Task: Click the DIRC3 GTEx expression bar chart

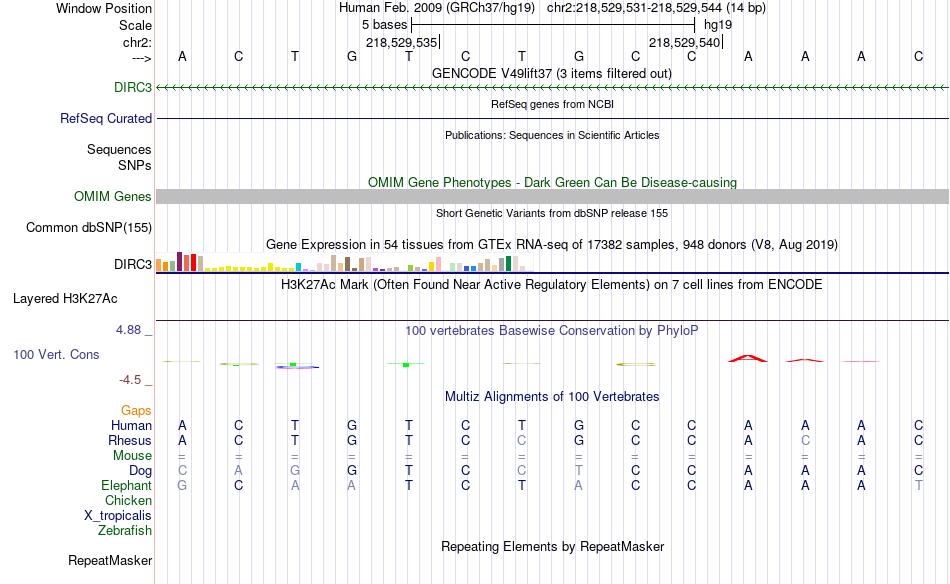Action: [344, 262]
